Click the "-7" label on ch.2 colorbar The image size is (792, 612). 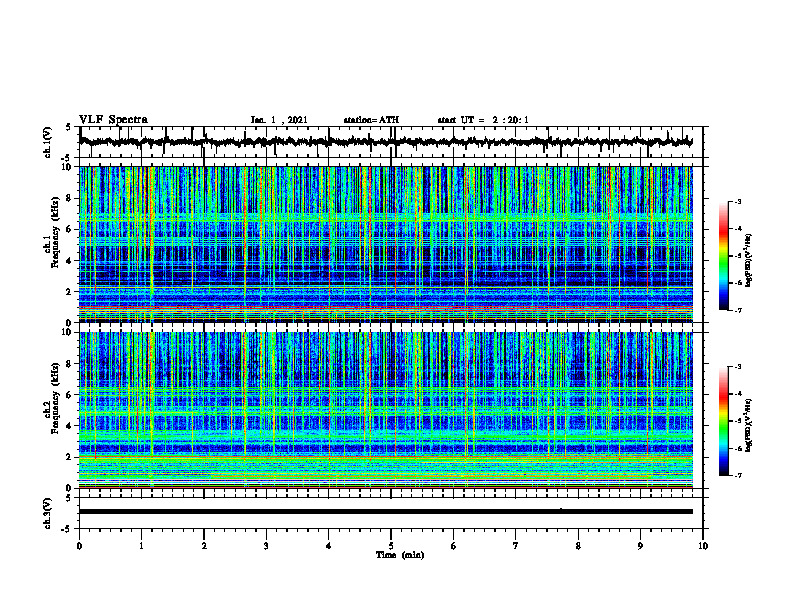pos(738,475)
